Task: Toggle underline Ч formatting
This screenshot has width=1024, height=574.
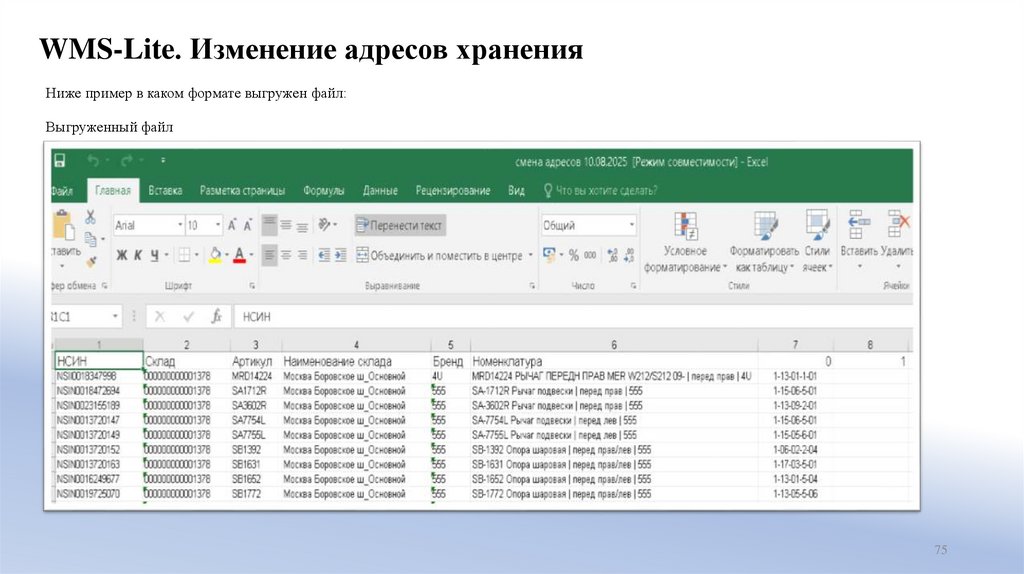Action: 155,255
